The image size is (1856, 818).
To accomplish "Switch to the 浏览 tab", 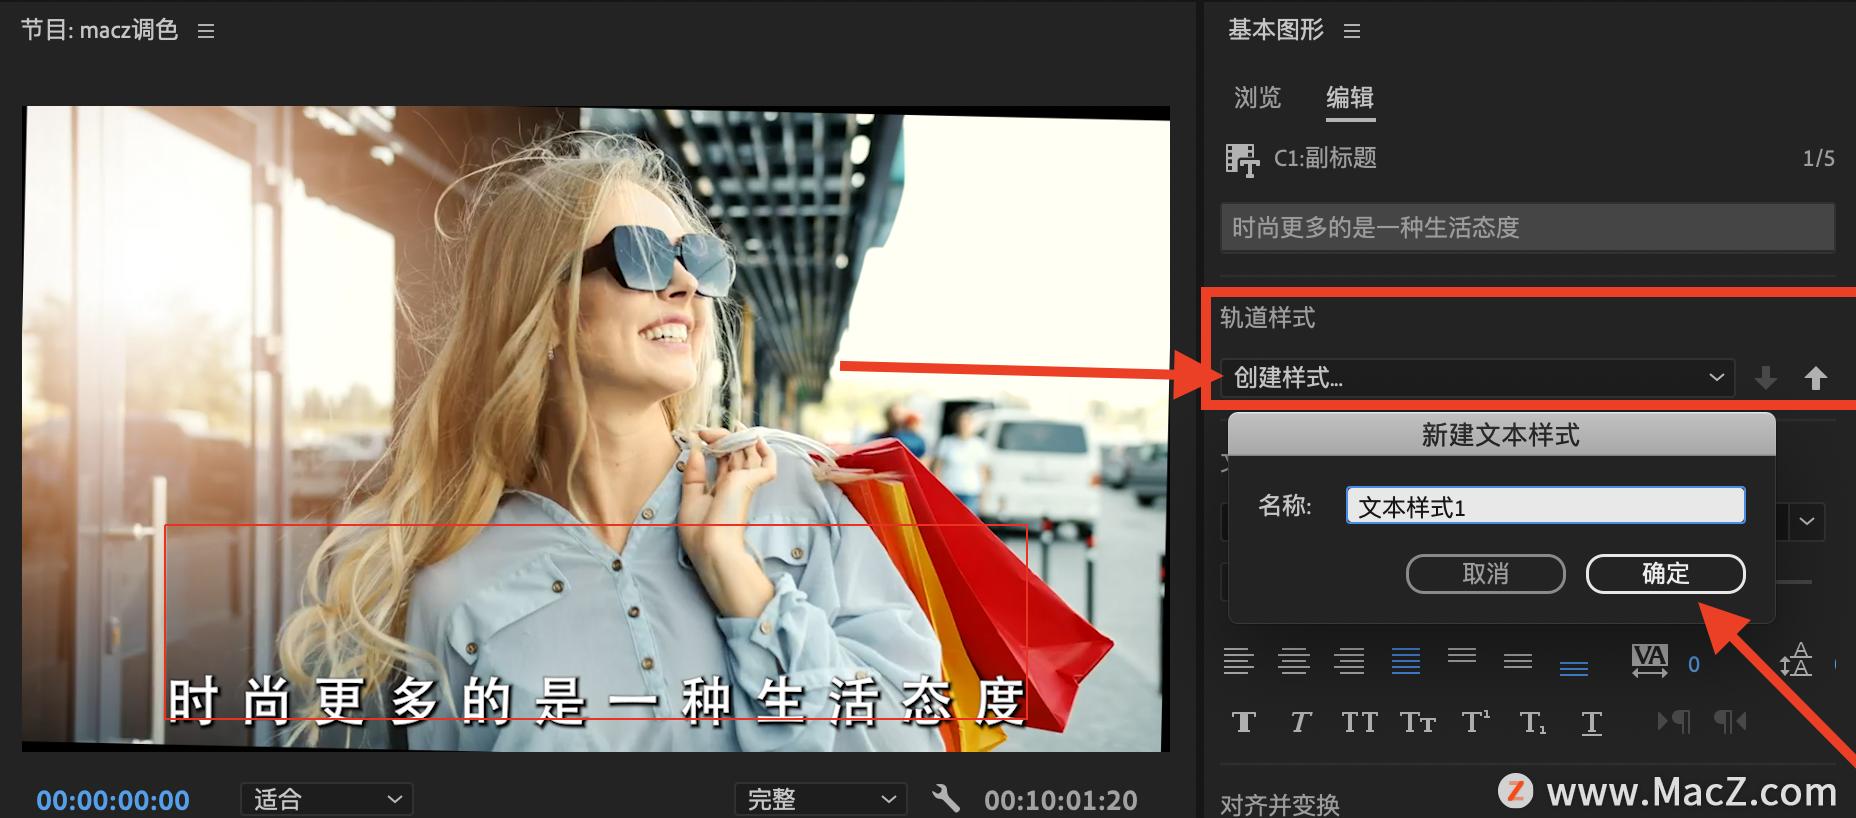I will tap(1257, 98).
